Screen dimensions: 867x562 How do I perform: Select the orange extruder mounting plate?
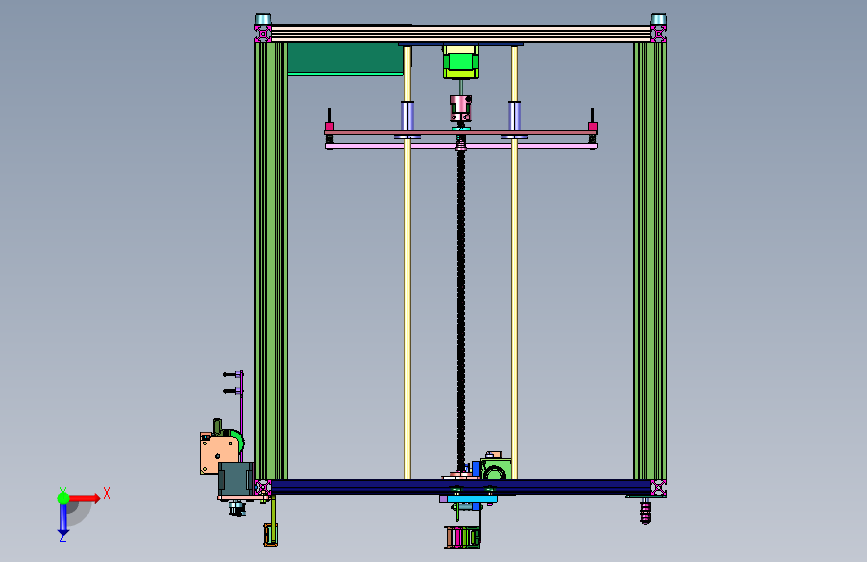[217, 454]
